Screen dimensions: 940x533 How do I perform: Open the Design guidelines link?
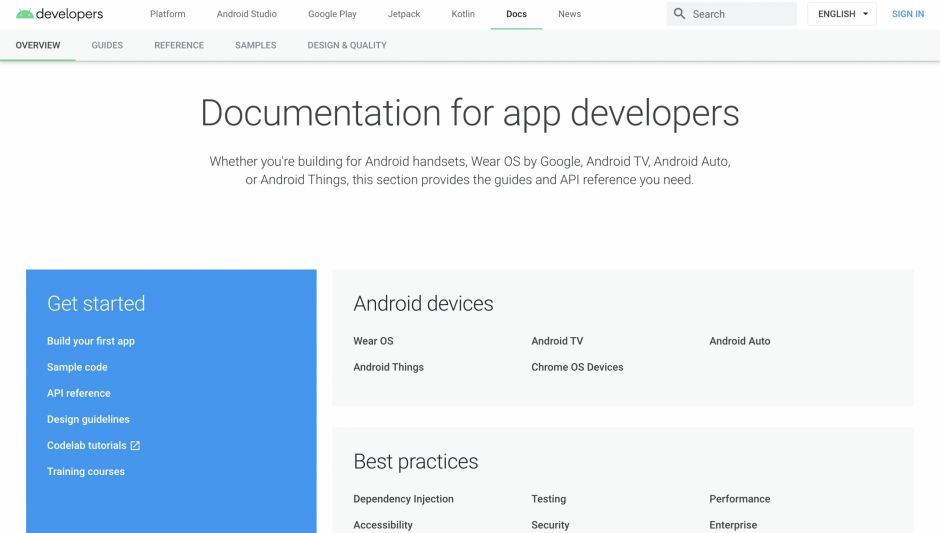pos(88,419)
